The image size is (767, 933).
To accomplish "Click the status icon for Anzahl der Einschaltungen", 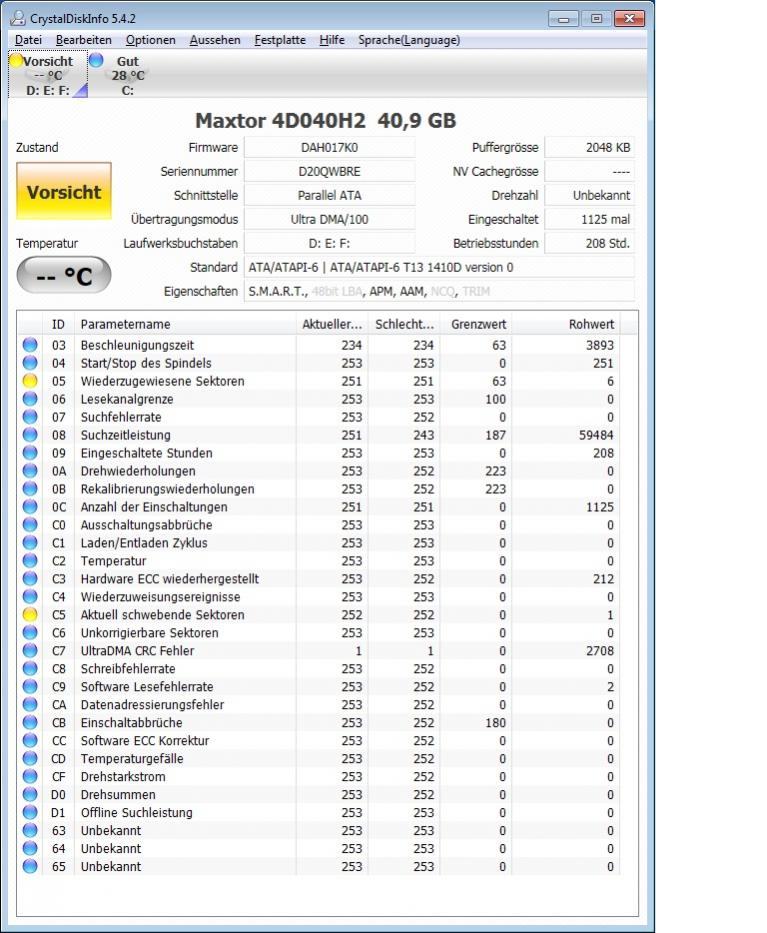I will point(30,506).
